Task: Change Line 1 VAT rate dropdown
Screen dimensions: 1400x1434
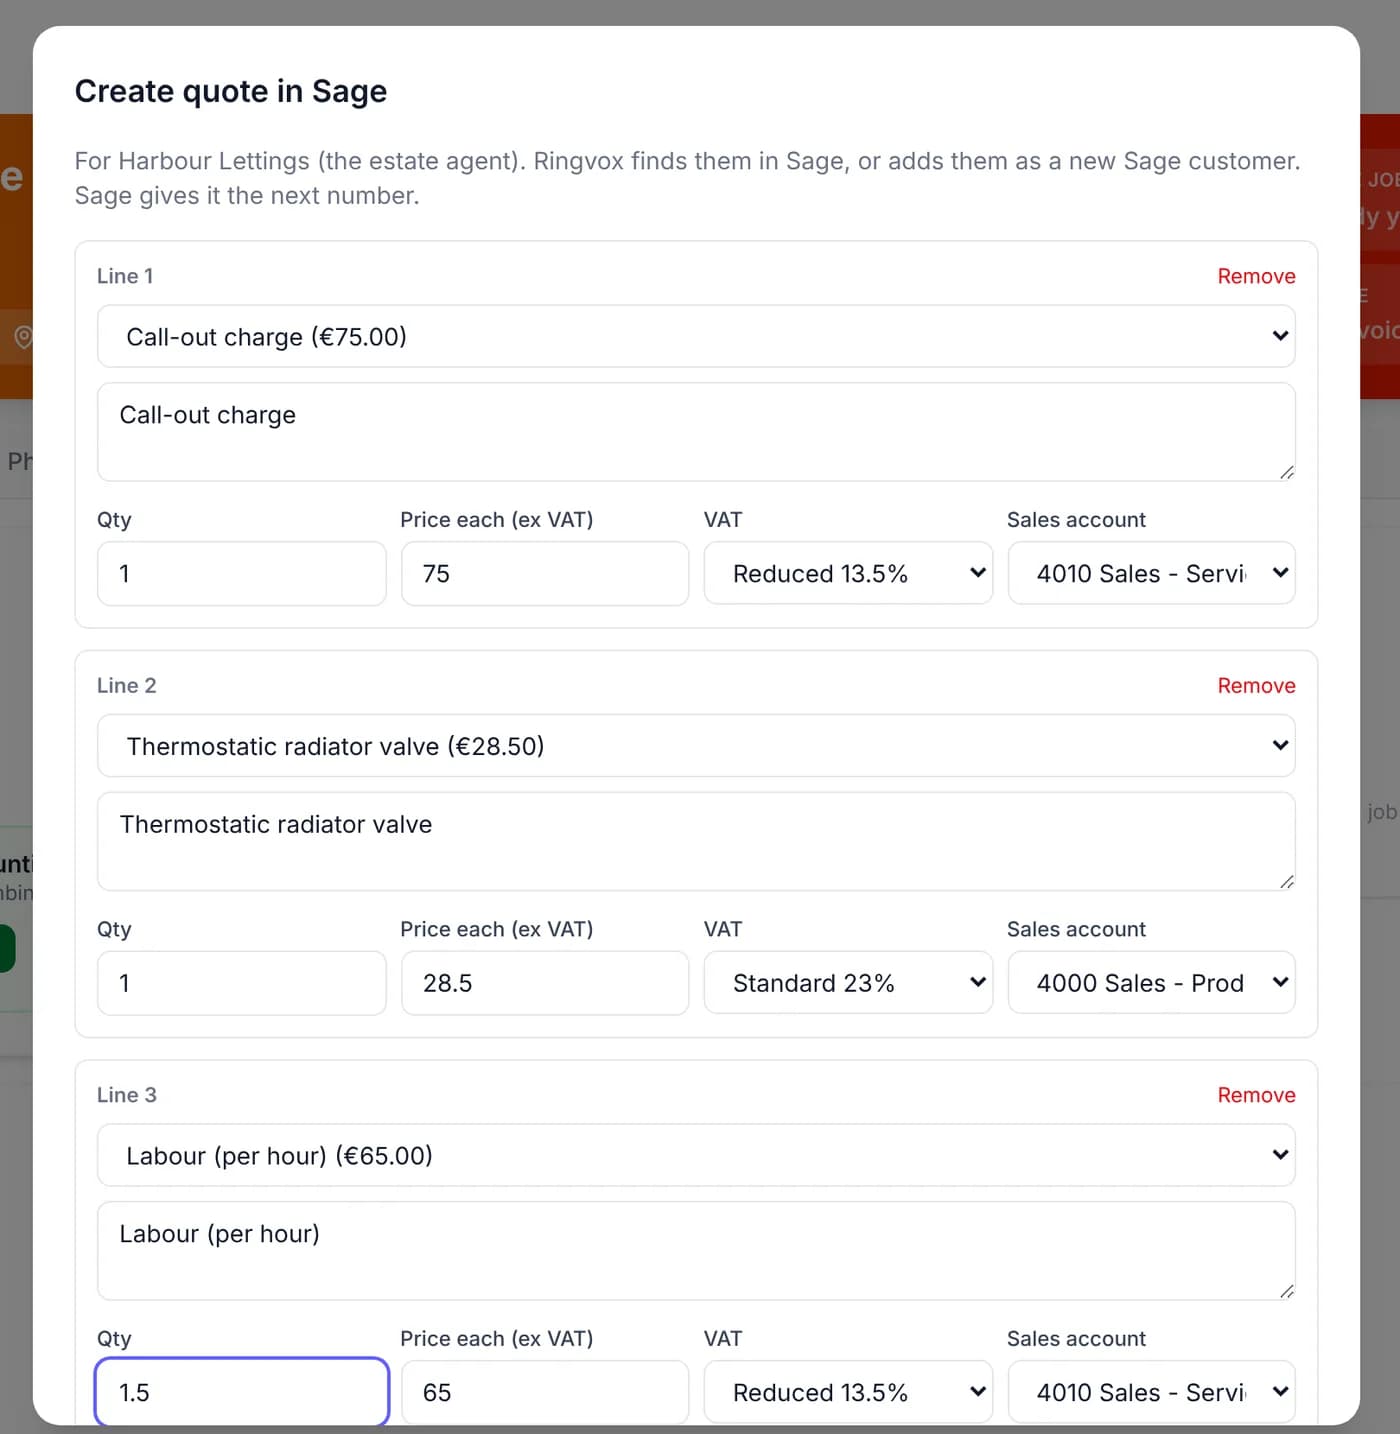Action: [x=848, y=573]
